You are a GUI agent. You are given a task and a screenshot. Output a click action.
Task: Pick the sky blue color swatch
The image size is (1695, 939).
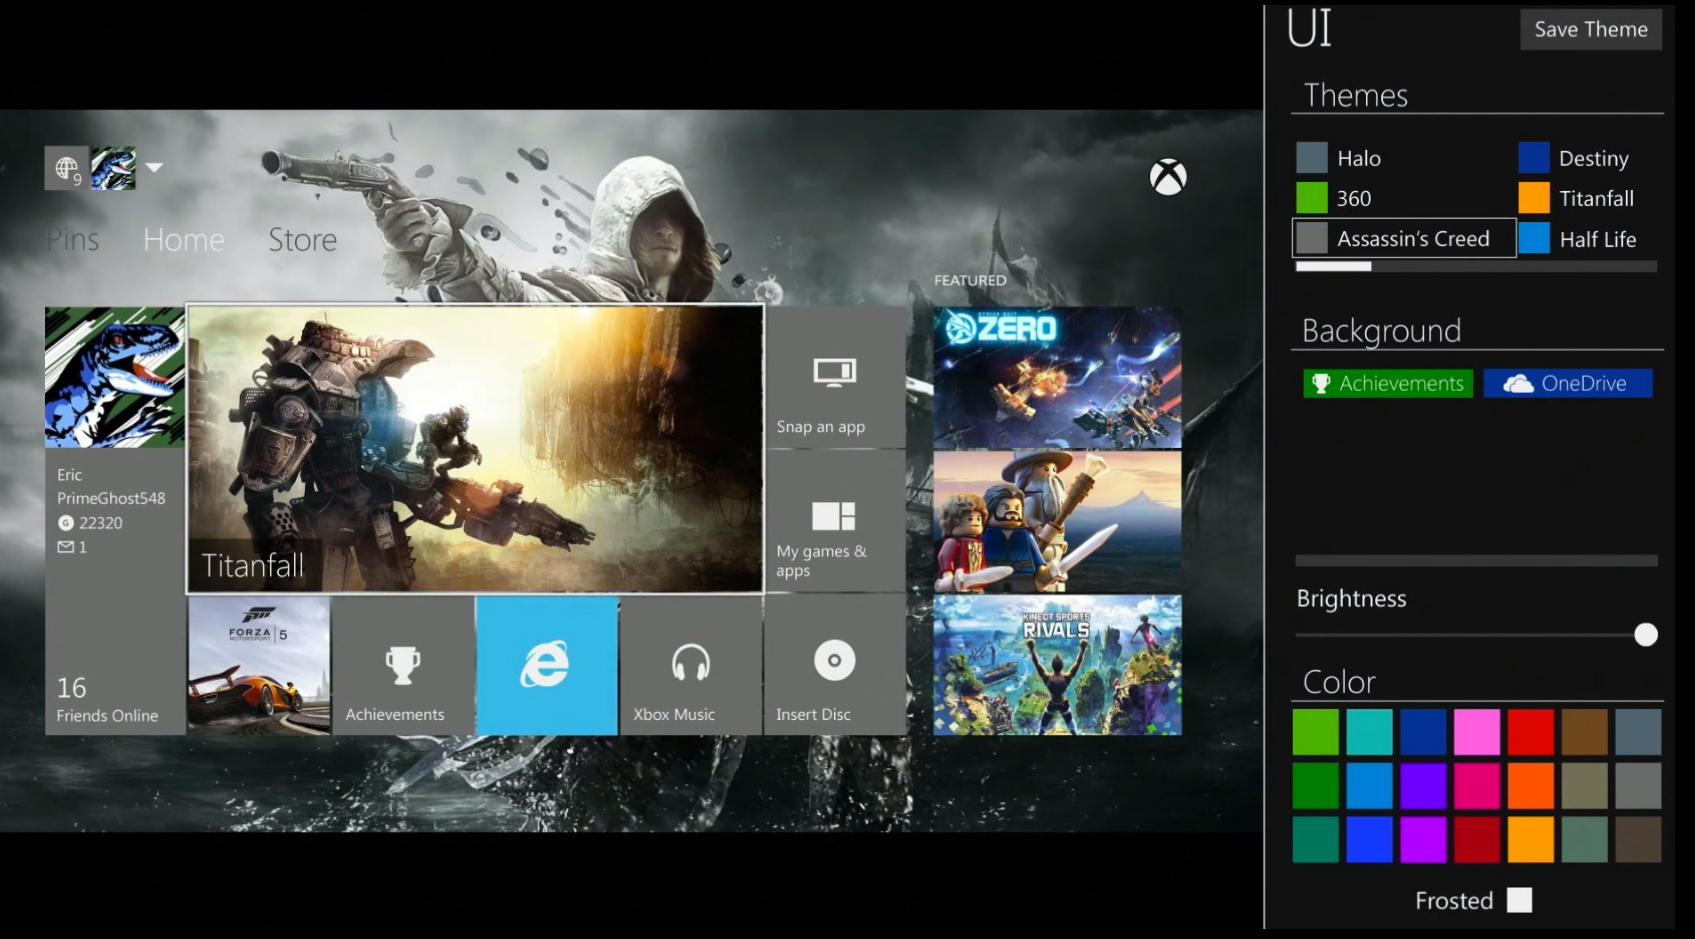pos(1370,786)
